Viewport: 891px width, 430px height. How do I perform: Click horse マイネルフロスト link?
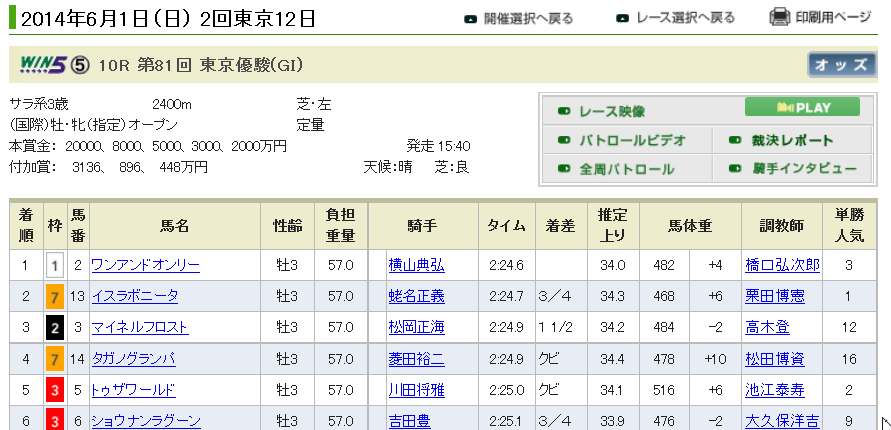[x=139, y=327]
